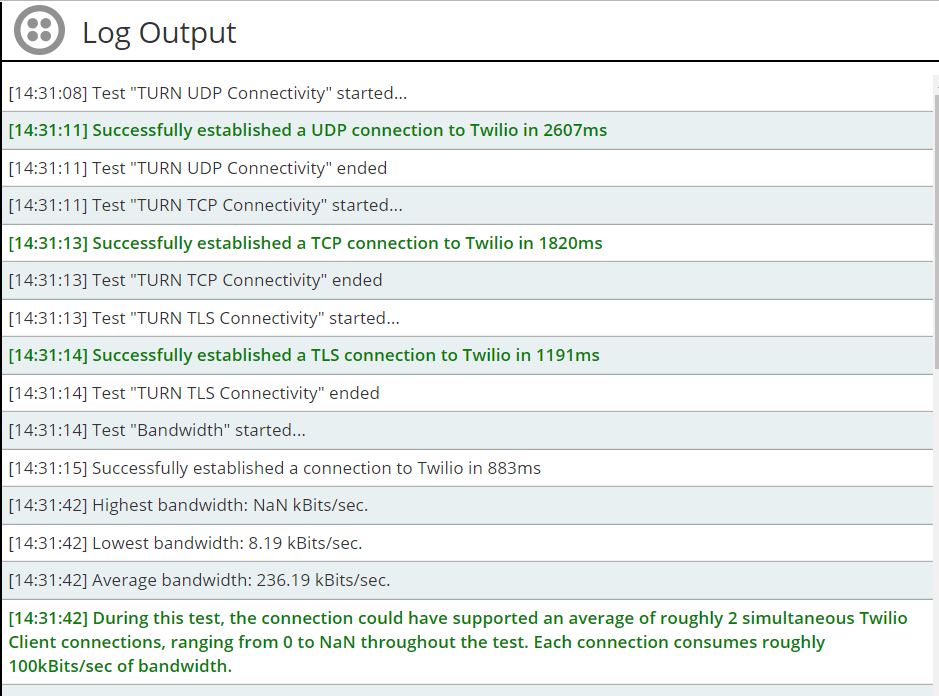Click the Bandwidth test started line
Image resolution: width=939 pixels, height=696 pixels.
[157, 430]
